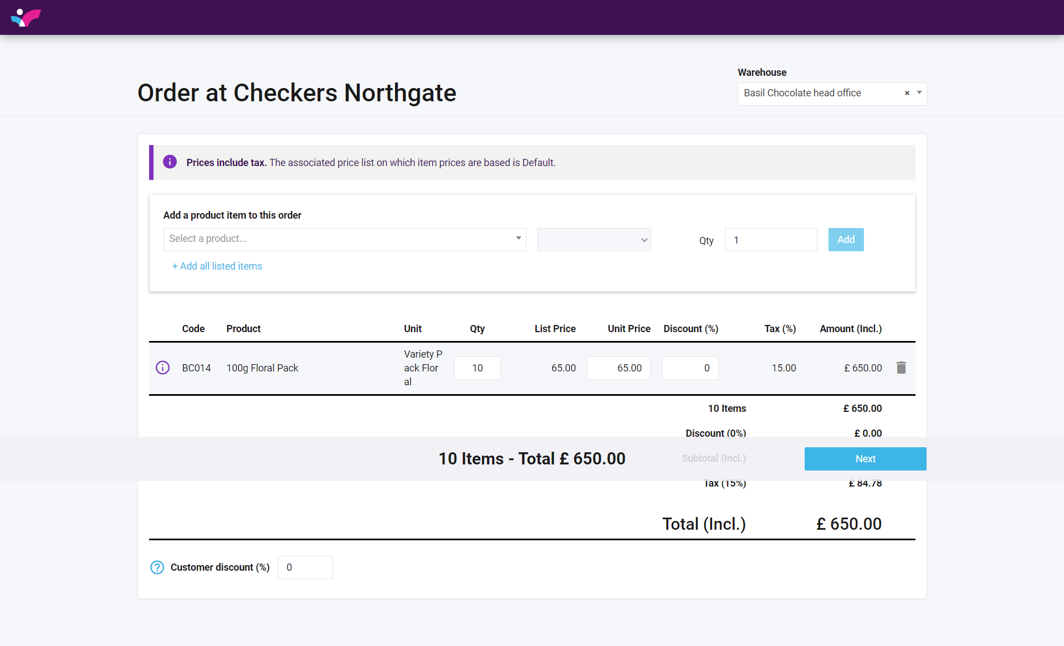Image resolution: width=1064 pixels, height=646 pixels.
Task: Click the purple info icon in the price banner
Action: click(170, 162)
